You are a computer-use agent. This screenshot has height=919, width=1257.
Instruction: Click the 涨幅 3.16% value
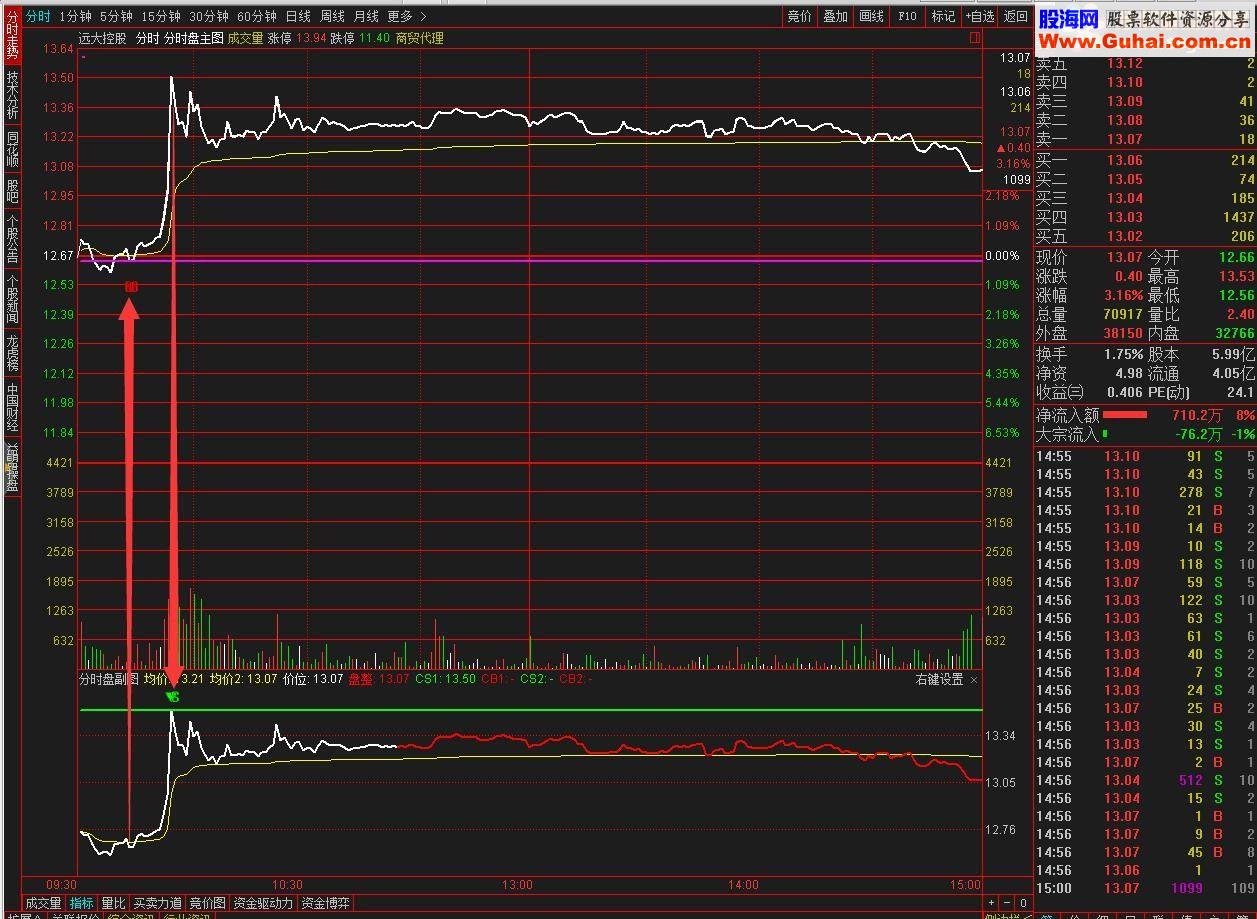coord(1124,295)
